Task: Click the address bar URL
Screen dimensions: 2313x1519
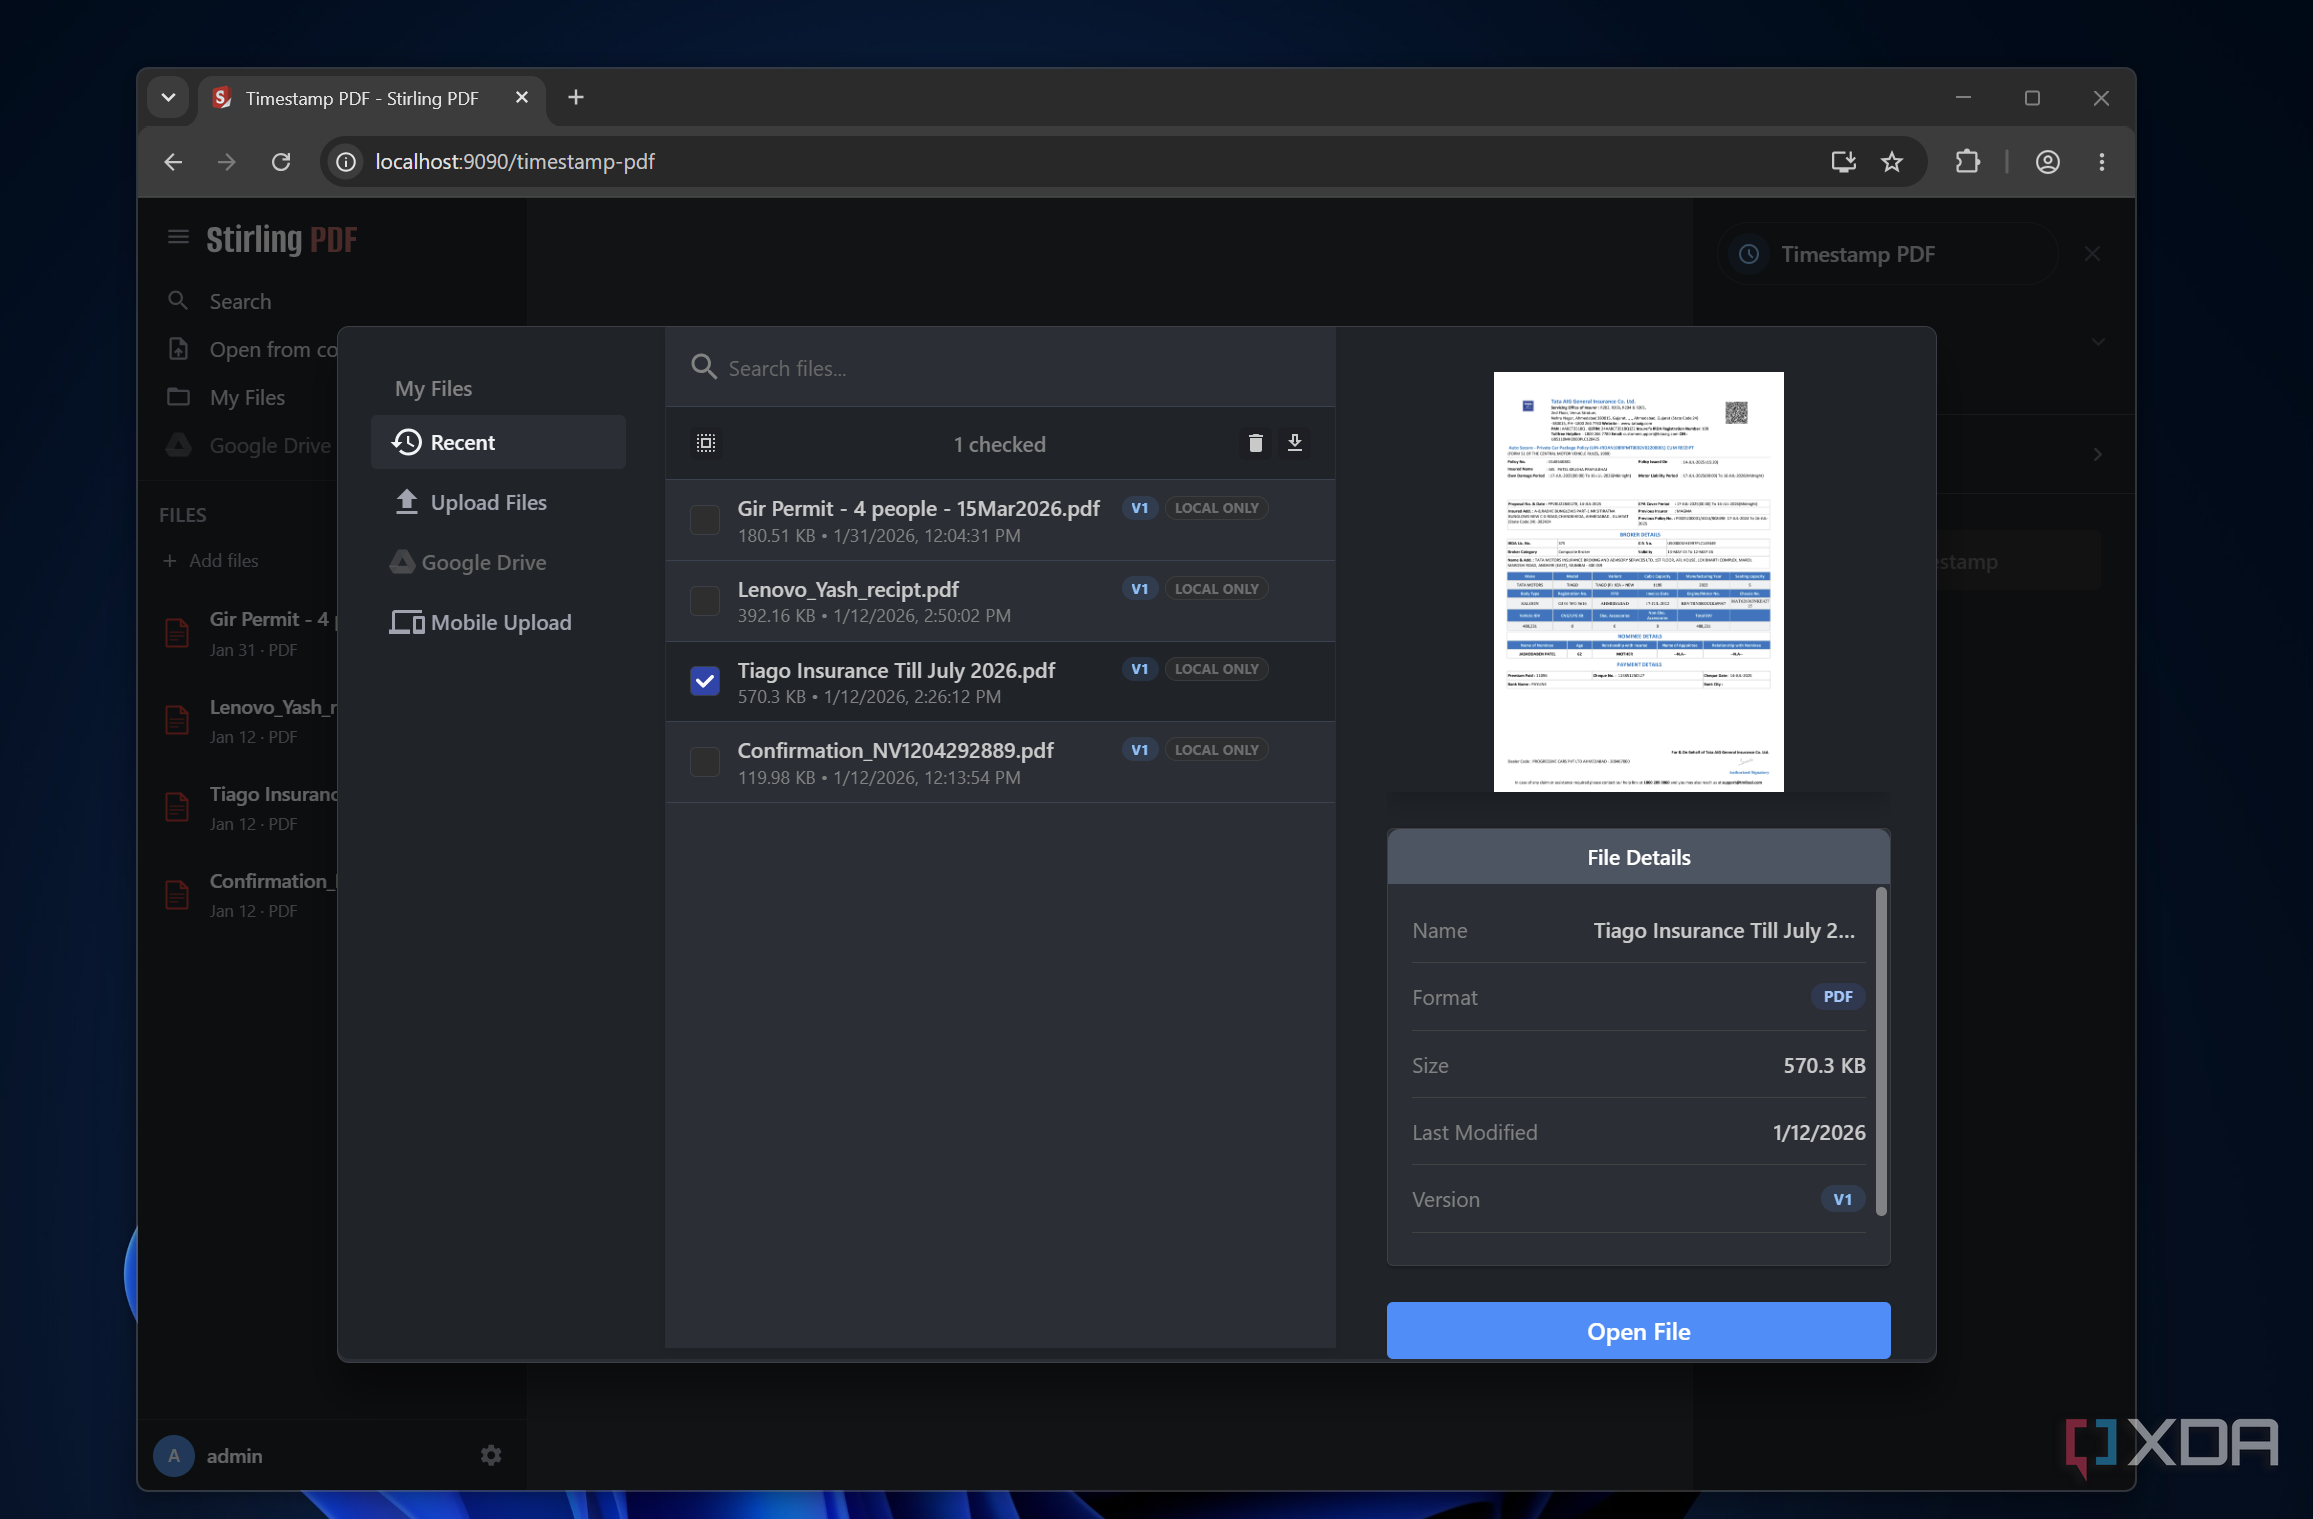Action: [x=515, y=161]
